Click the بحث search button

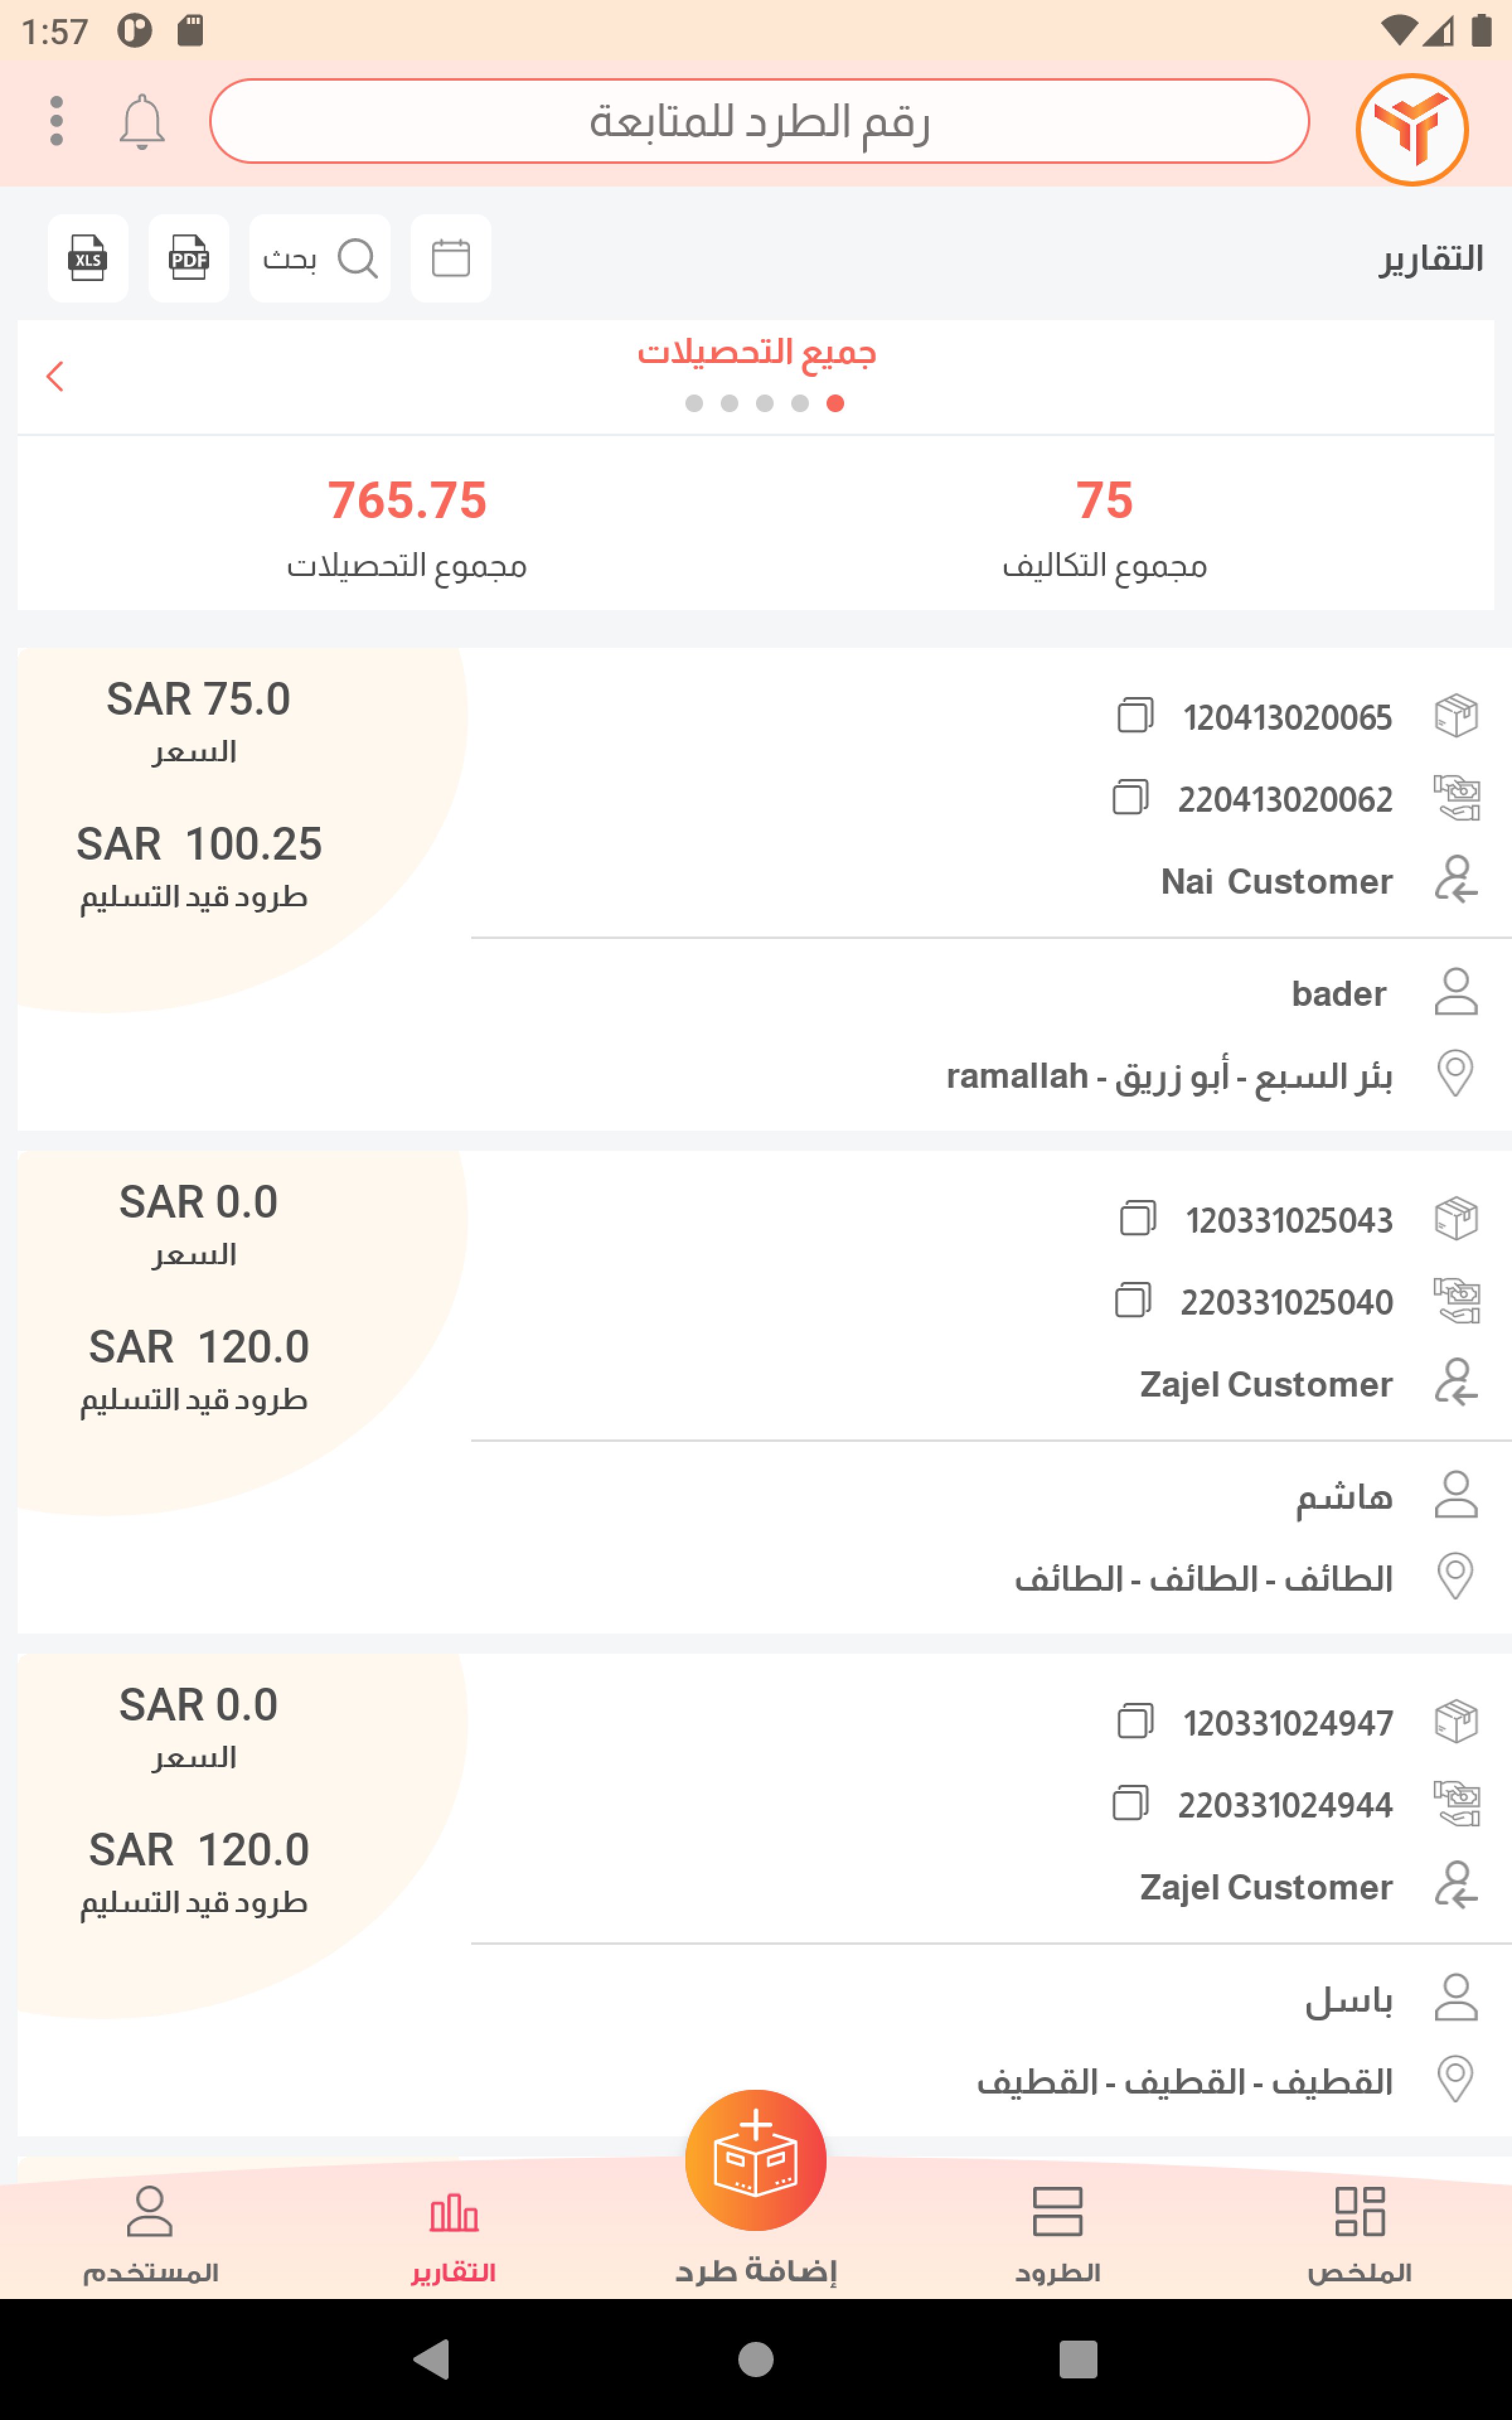pos(319,258)
